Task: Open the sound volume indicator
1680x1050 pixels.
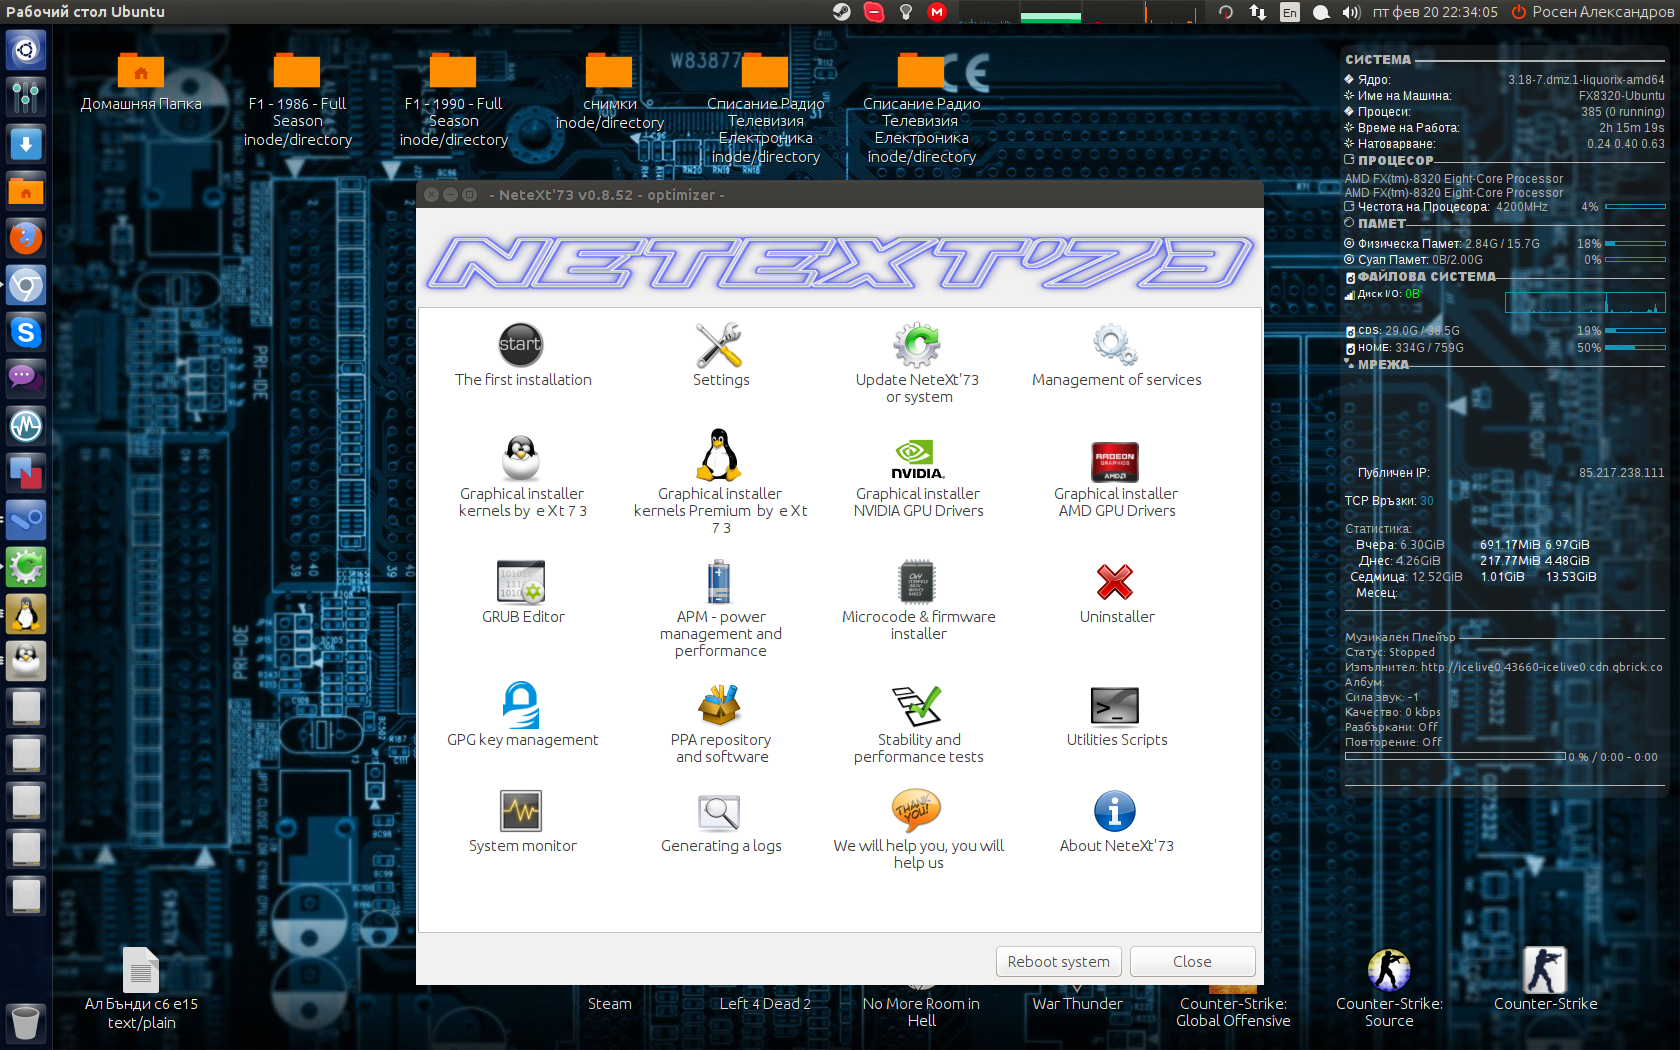Action: (x=1351, y=12)
